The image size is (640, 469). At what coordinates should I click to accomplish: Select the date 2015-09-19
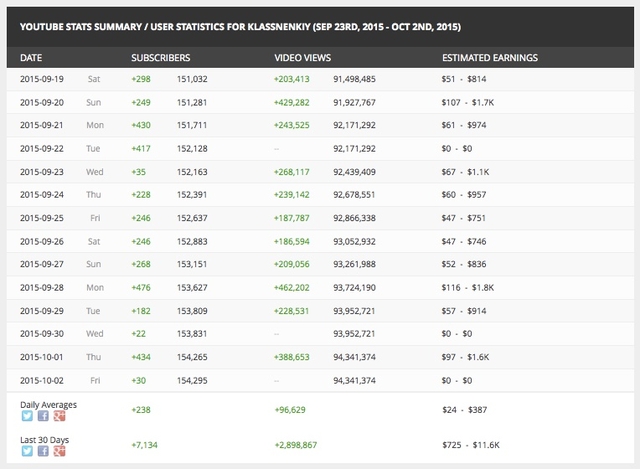tap(42, 79)
